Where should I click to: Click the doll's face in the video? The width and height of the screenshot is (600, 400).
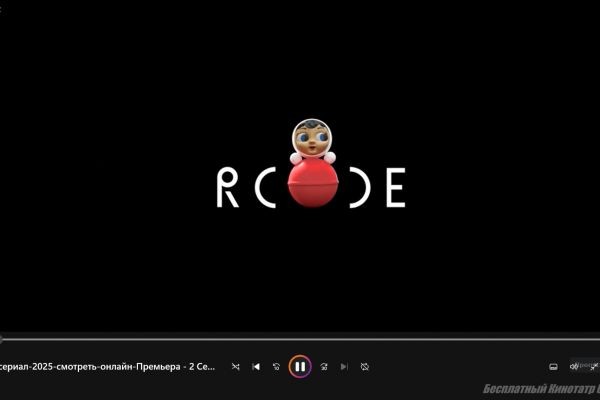(x=312, y=138)
